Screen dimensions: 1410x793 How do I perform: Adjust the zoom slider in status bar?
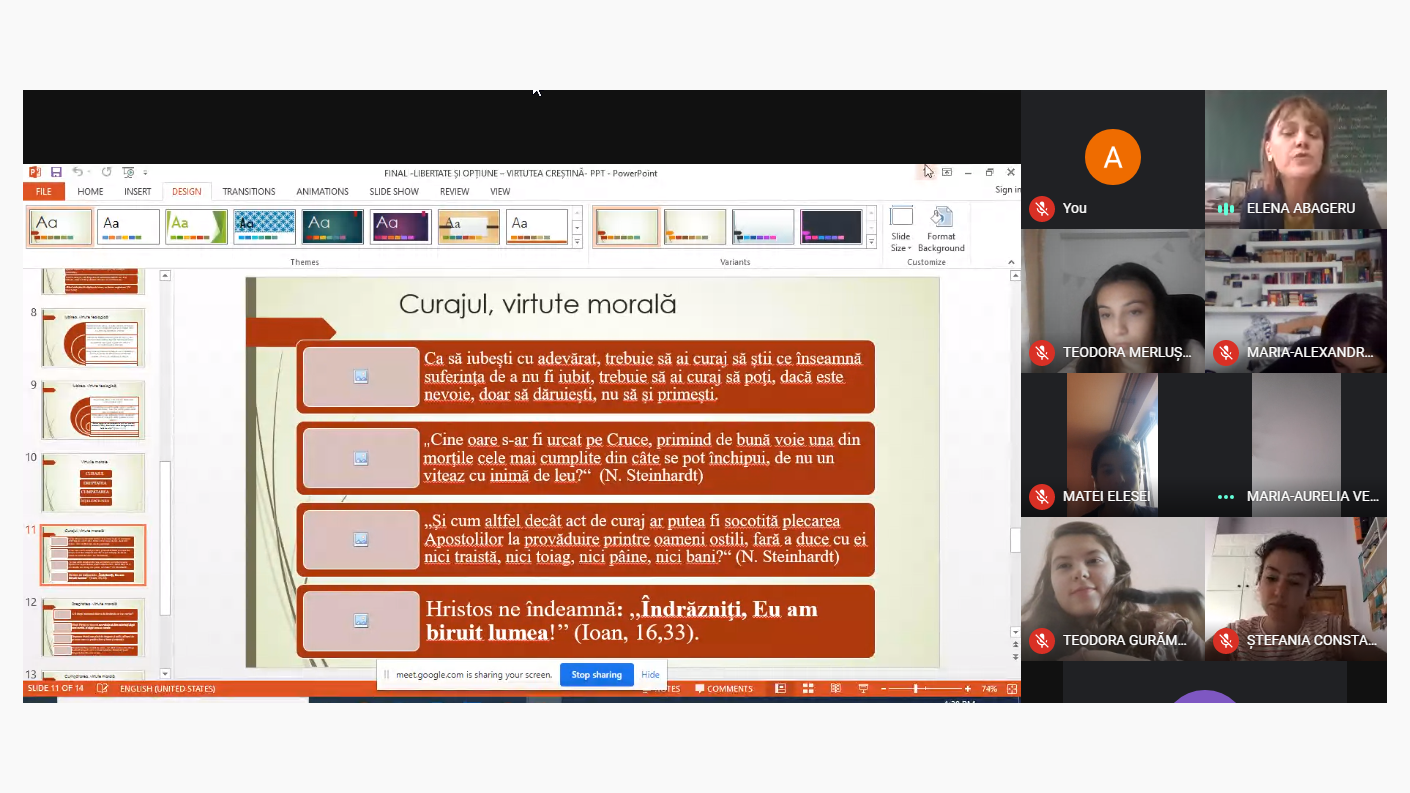pyautogui.click(x=916, y=689)
